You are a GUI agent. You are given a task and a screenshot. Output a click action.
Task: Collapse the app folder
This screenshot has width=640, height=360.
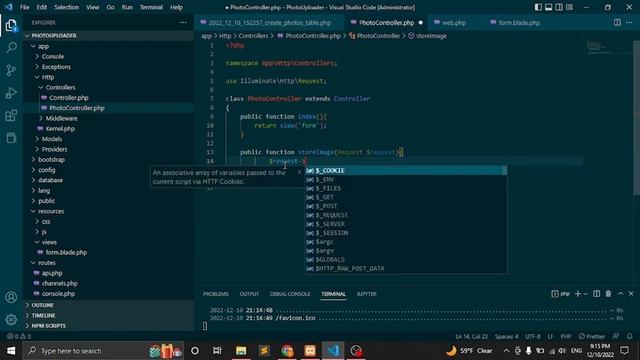(43, 46)
